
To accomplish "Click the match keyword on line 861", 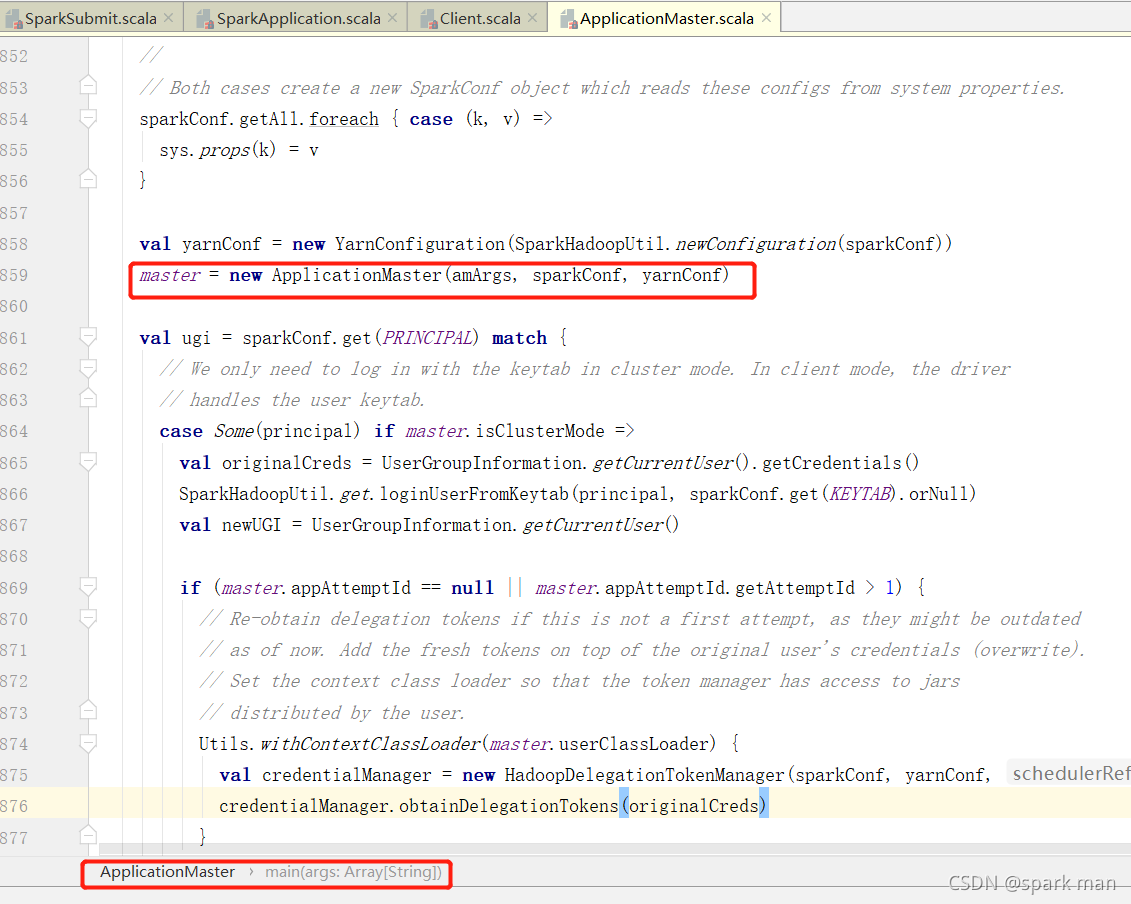I will pyautogui.click(x=519, y=338).
